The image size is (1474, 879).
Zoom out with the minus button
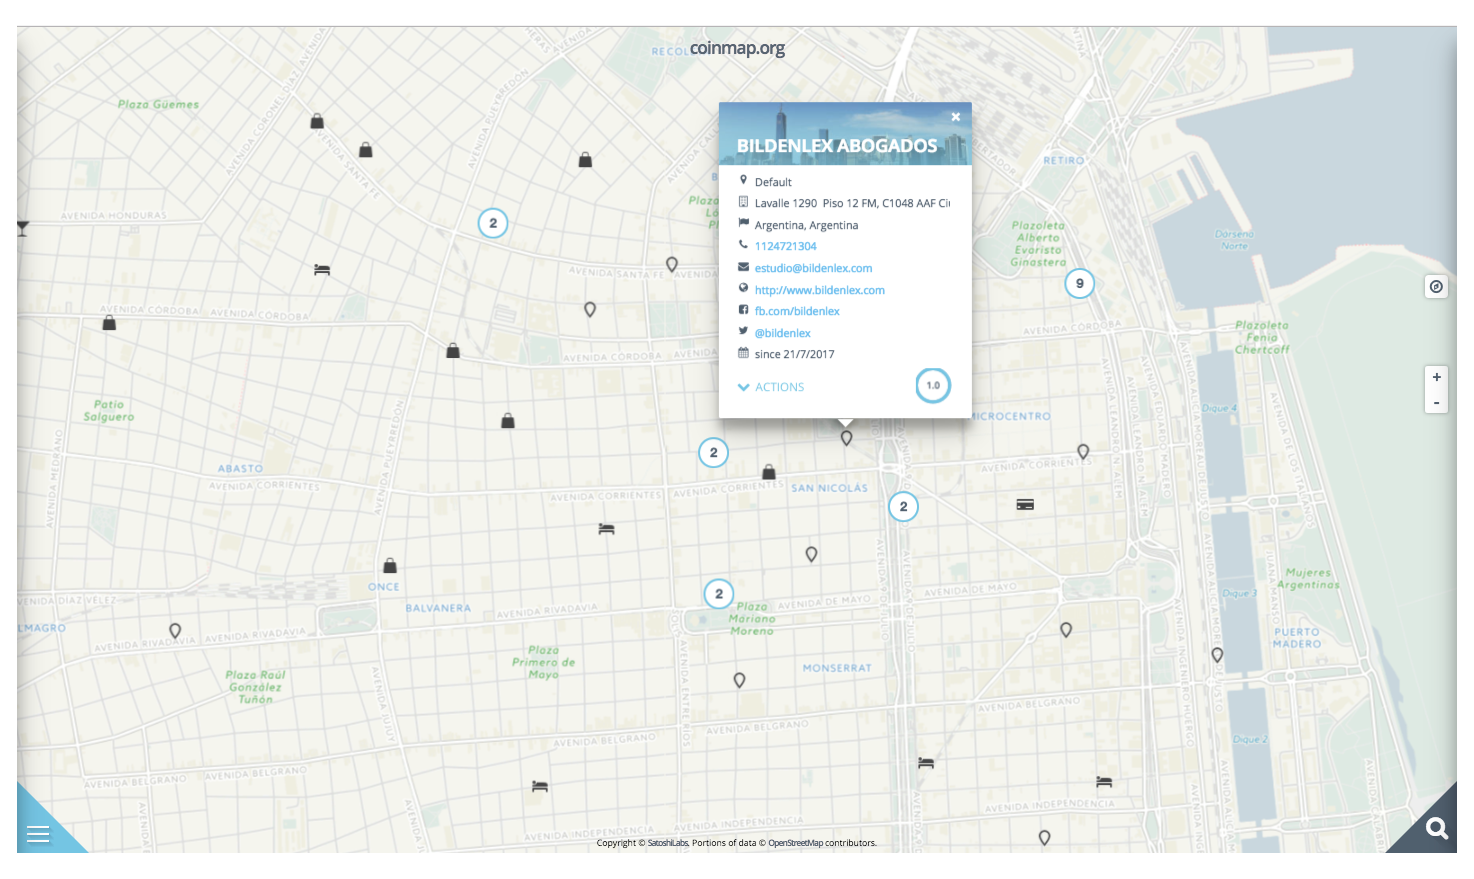tap(1436, 402)
